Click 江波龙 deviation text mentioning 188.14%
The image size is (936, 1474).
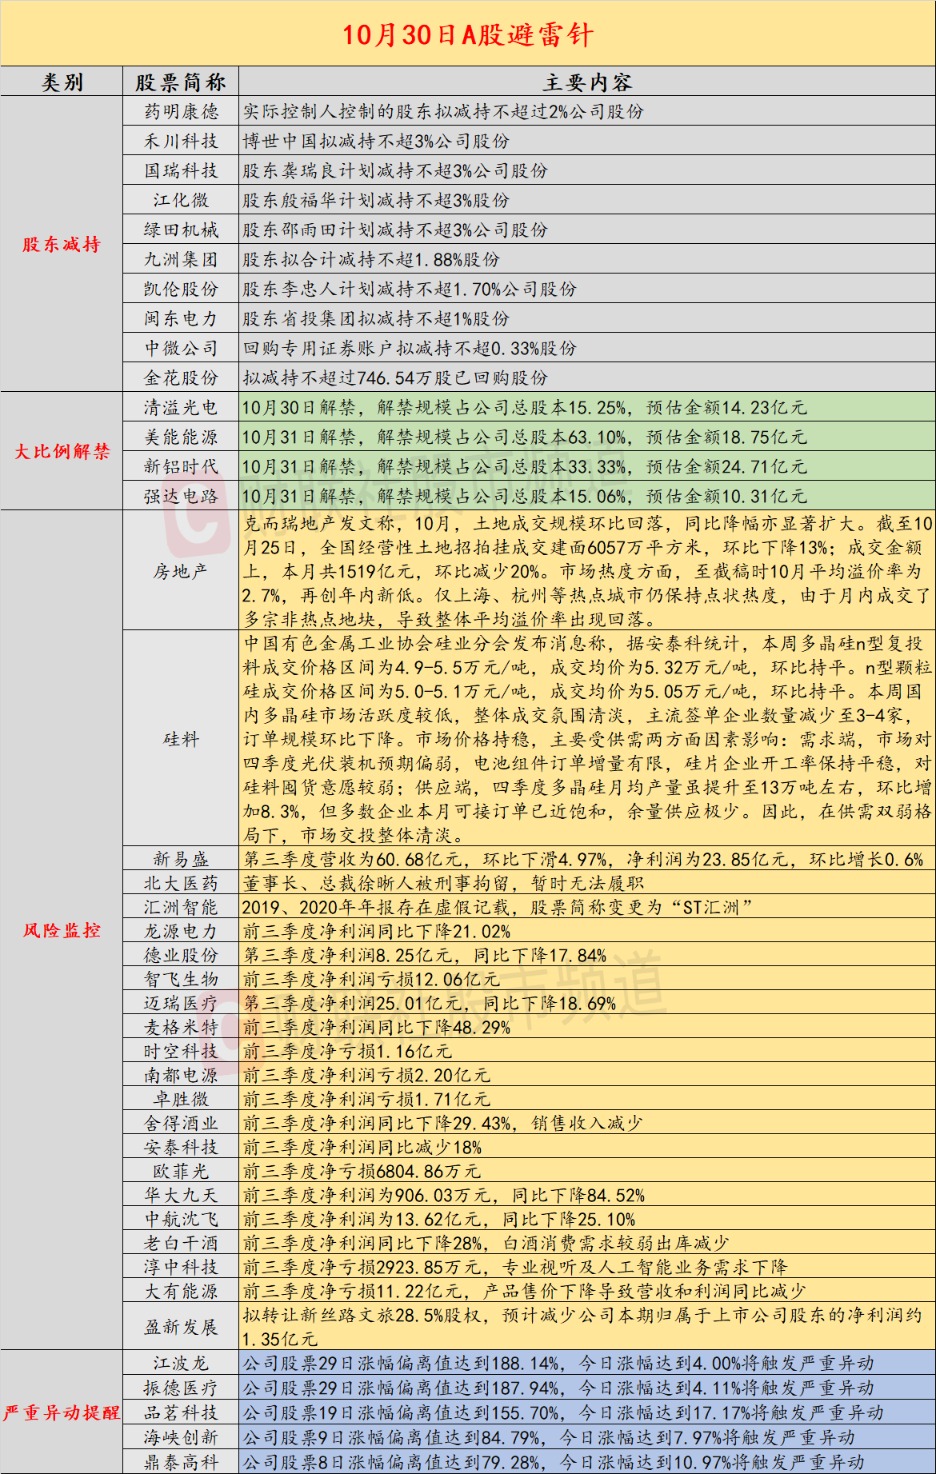(x=558, y=1363)
